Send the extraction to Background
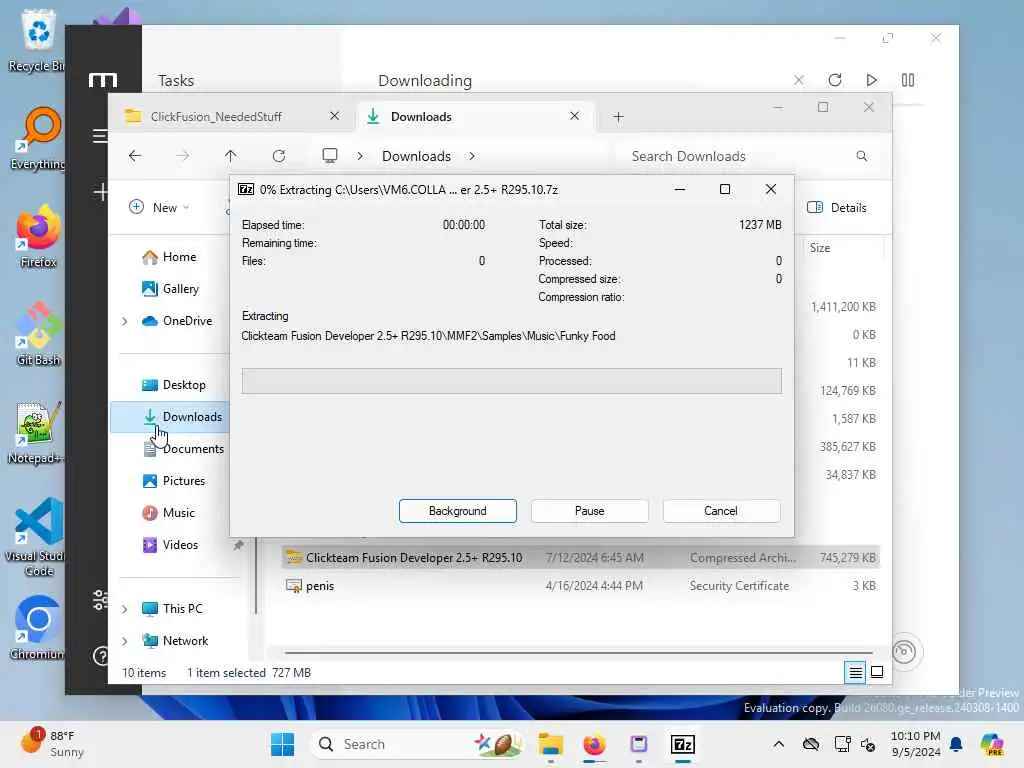This screenshot has width=1024, height=768. coord(457,511)
